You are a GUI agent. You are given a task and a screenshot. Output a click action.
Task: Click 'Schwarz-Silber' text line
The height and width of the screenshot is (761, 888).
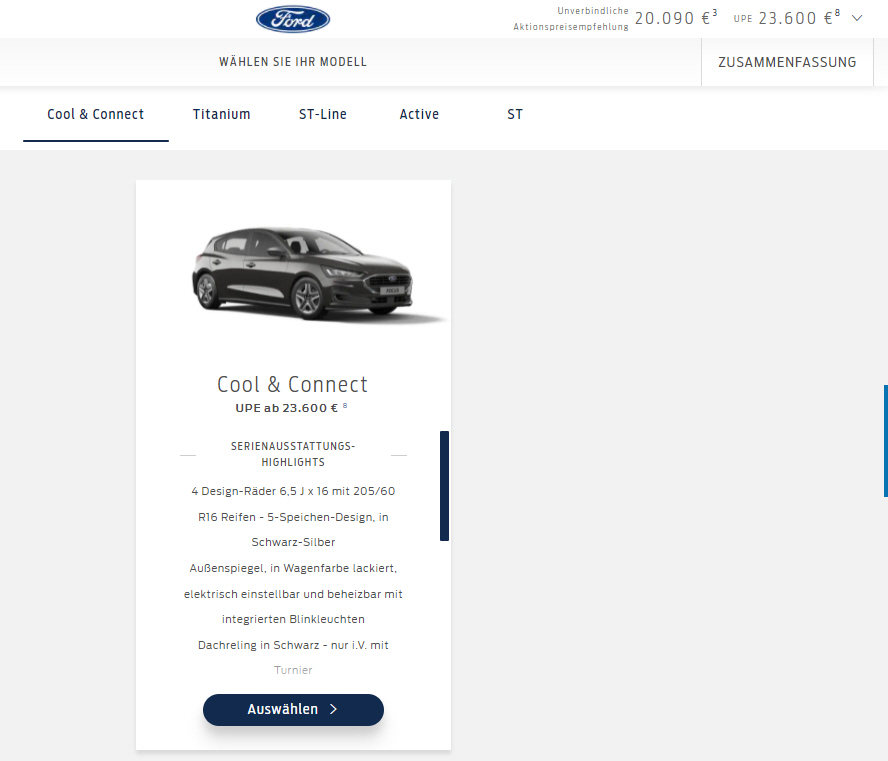pyautogui.click(x=293, y=542)
